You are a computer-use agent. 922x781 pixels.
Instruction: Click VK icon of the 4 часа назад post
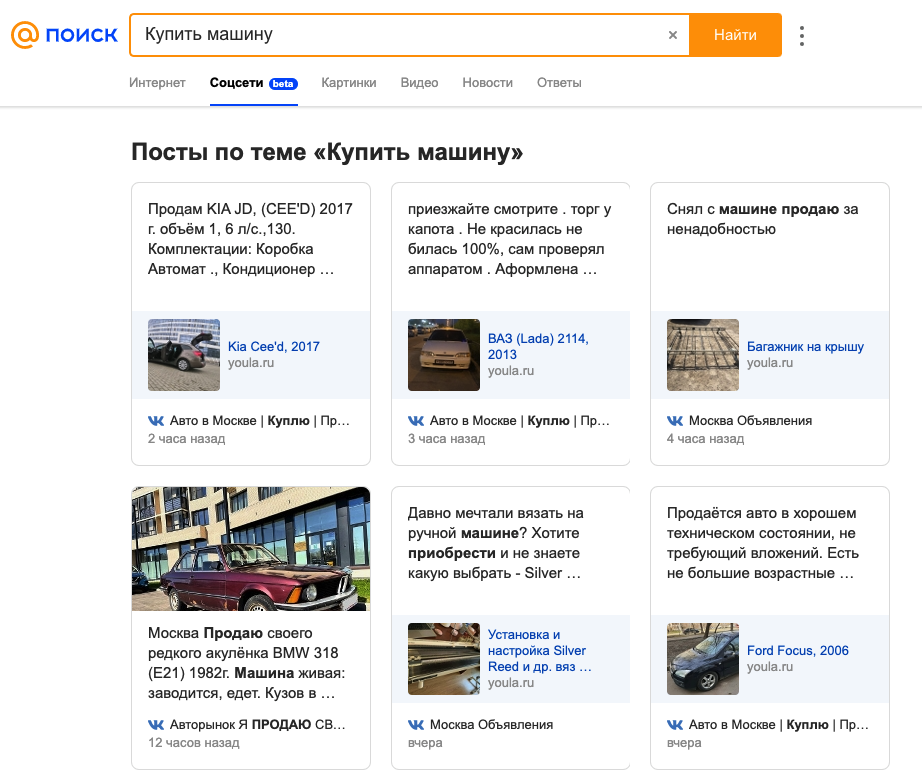click(674, 420)
